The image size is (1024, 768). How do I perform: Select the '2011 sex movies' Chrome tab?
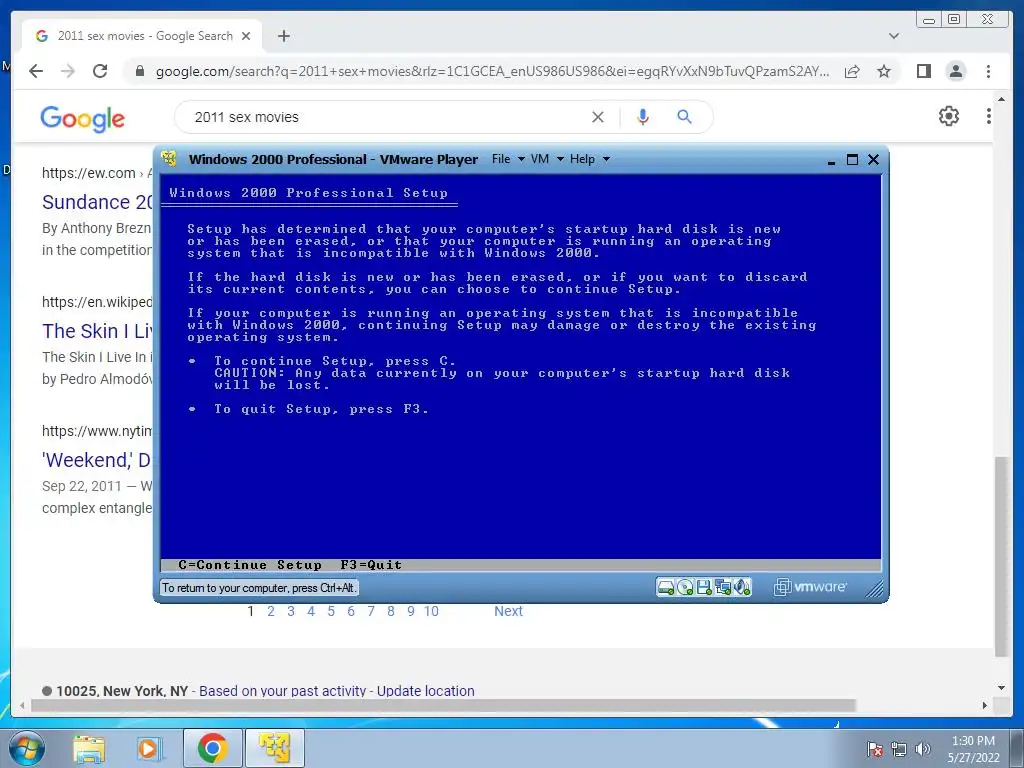144,36
